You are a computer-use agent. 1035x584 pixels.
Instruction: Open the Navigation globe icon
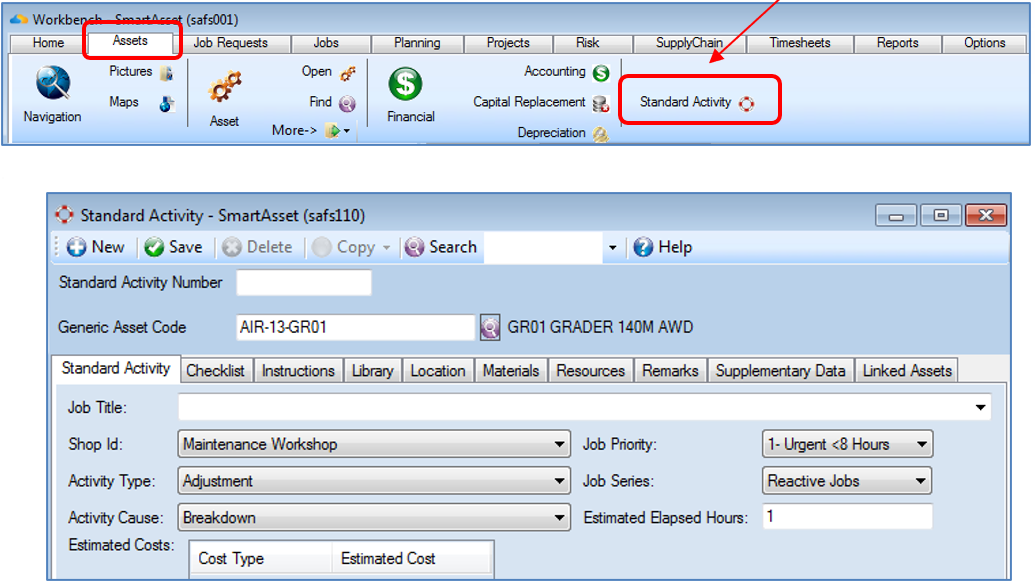click(53, 83)
